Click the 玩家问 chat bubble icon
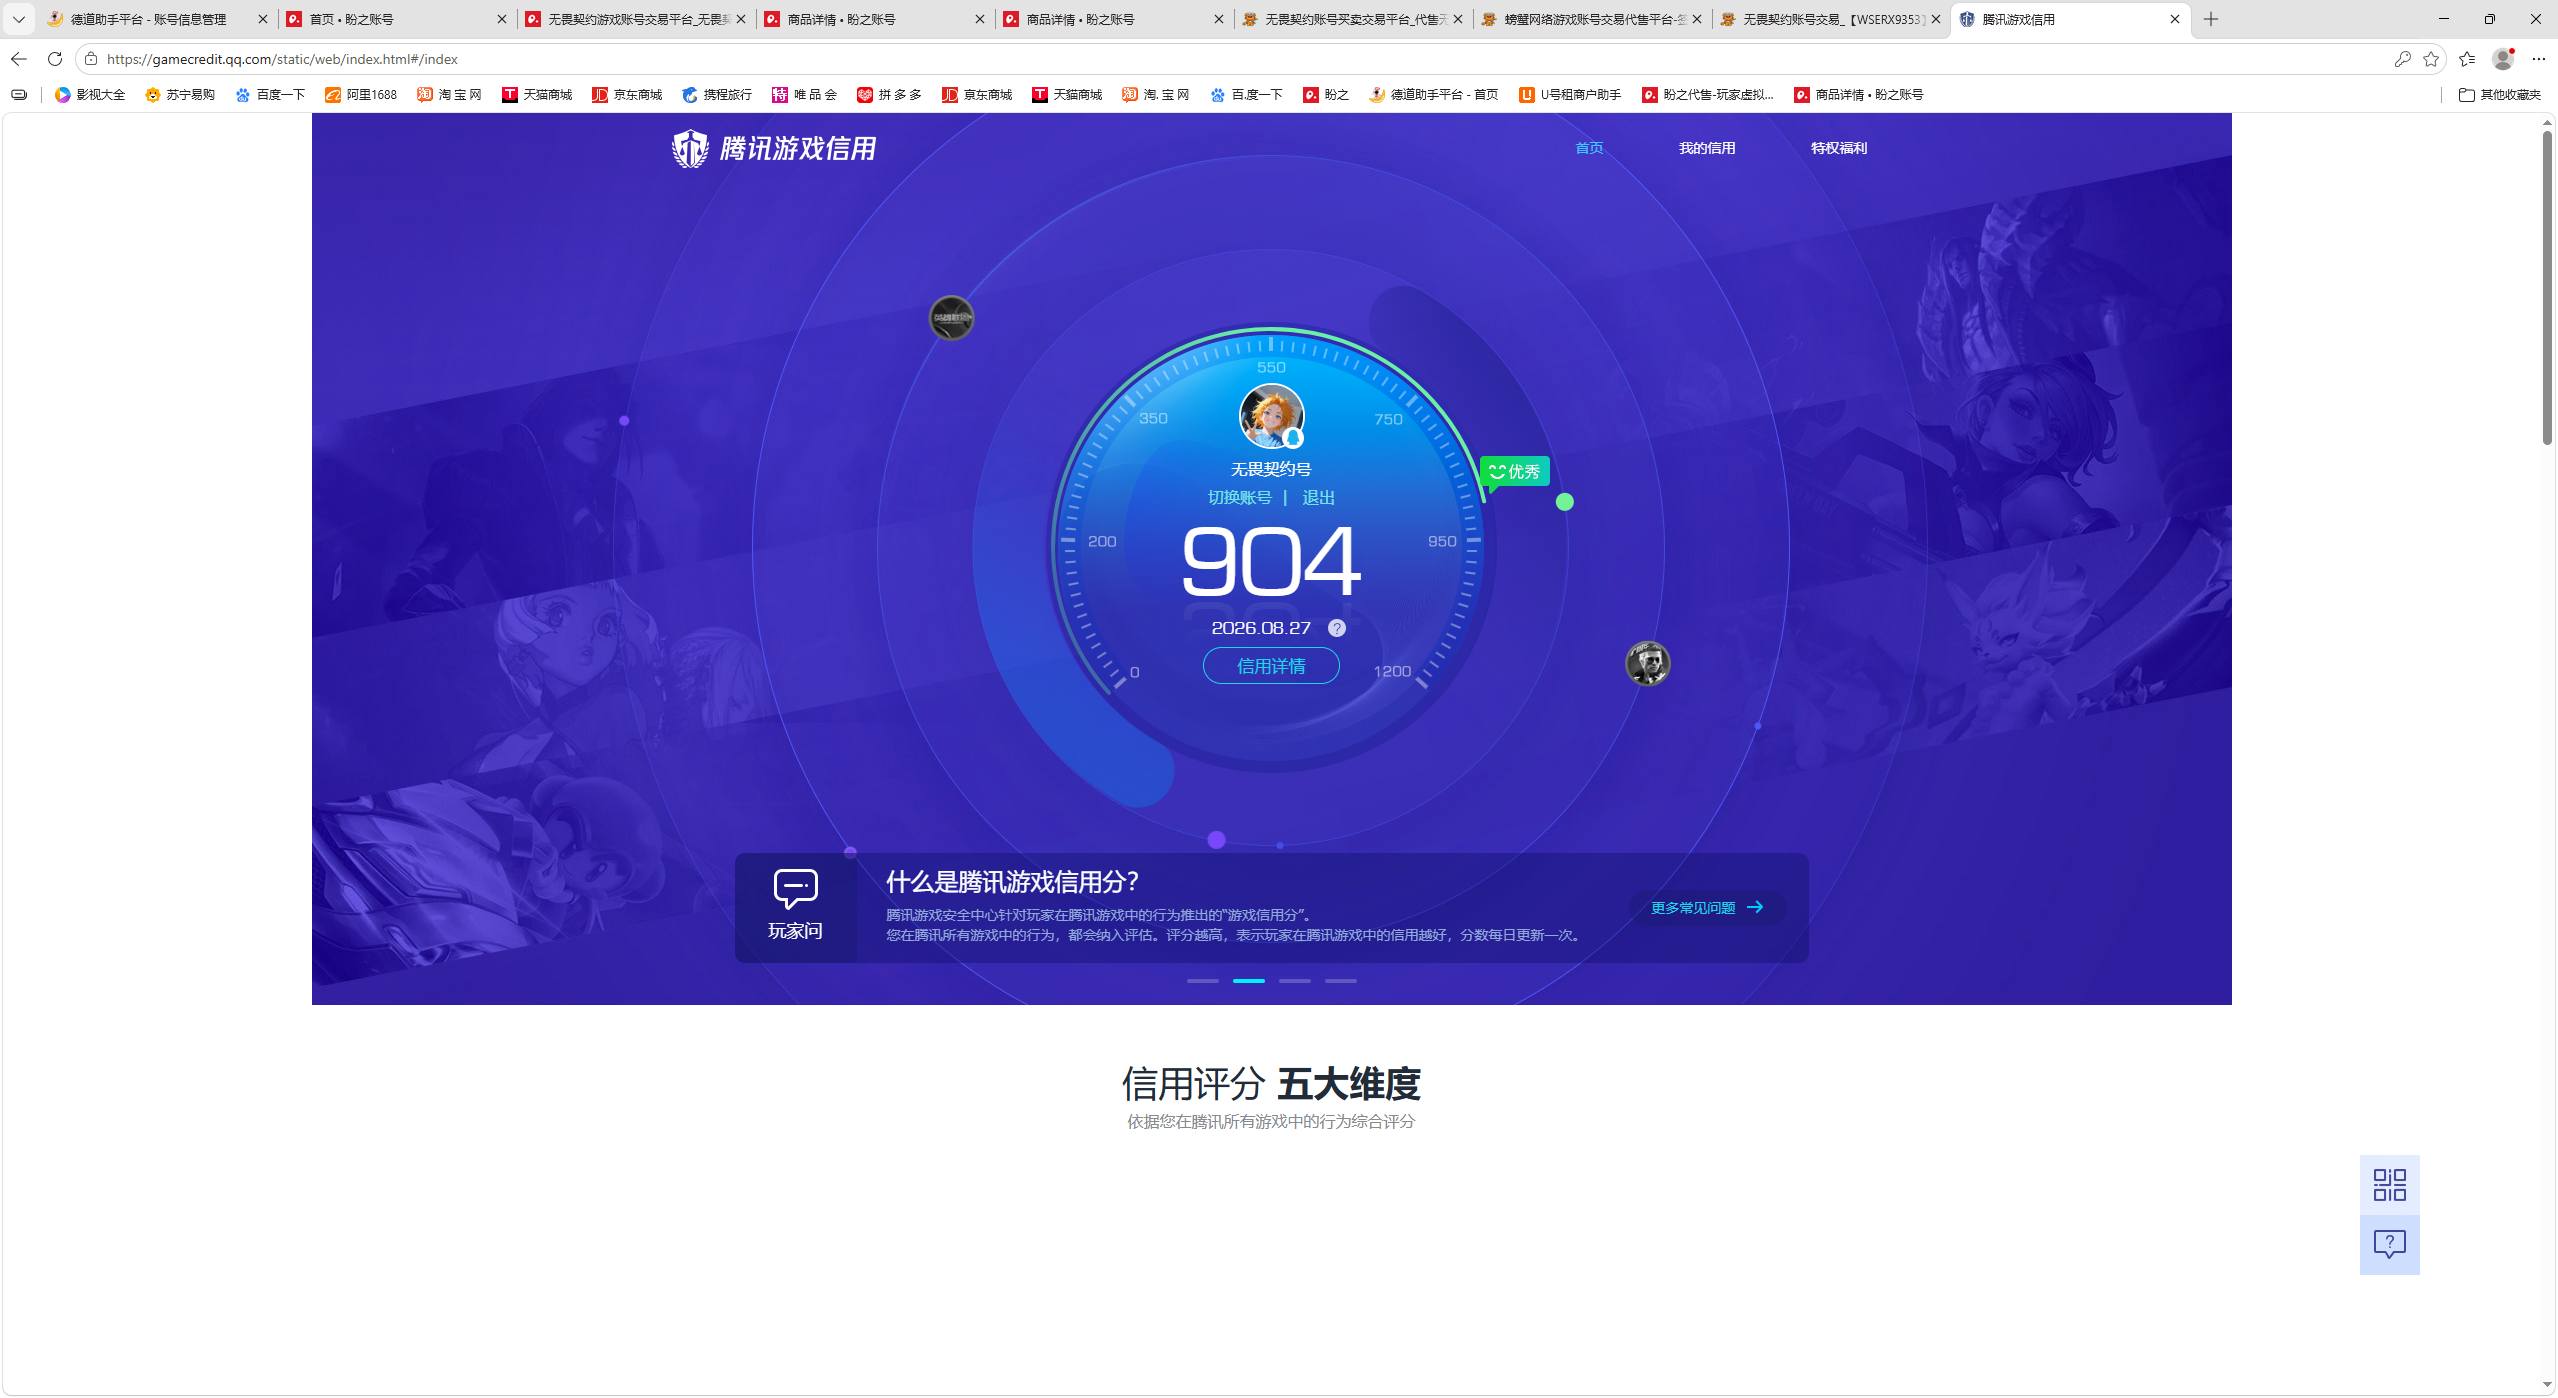Image resolution: width=2558 pixels, height=1398 pixels. click(795, 889)
